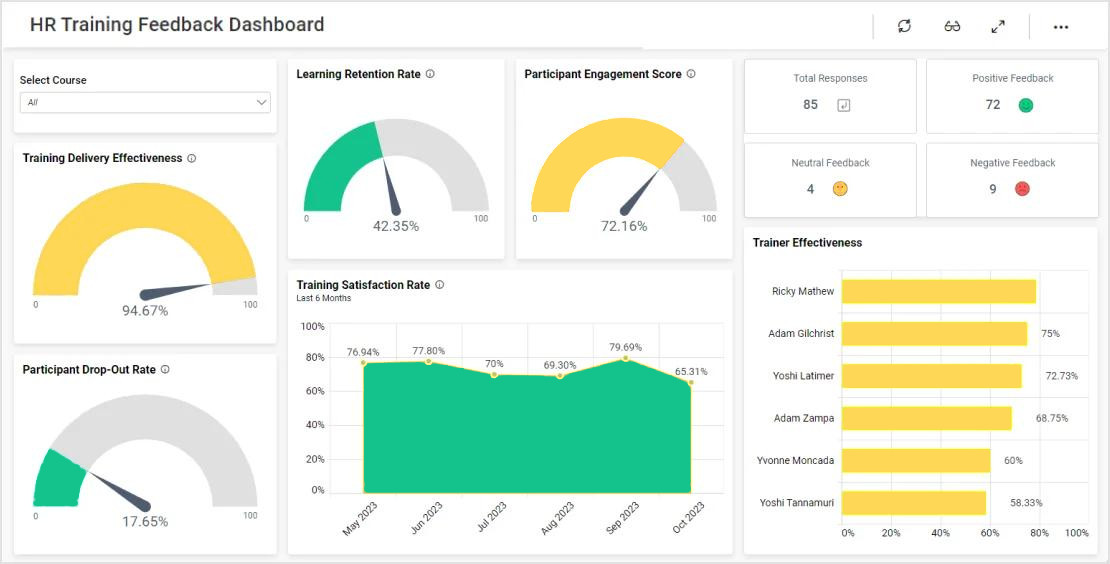
Task: Click the Jul 2023 data point 70%
Action: tap(494, 374)
